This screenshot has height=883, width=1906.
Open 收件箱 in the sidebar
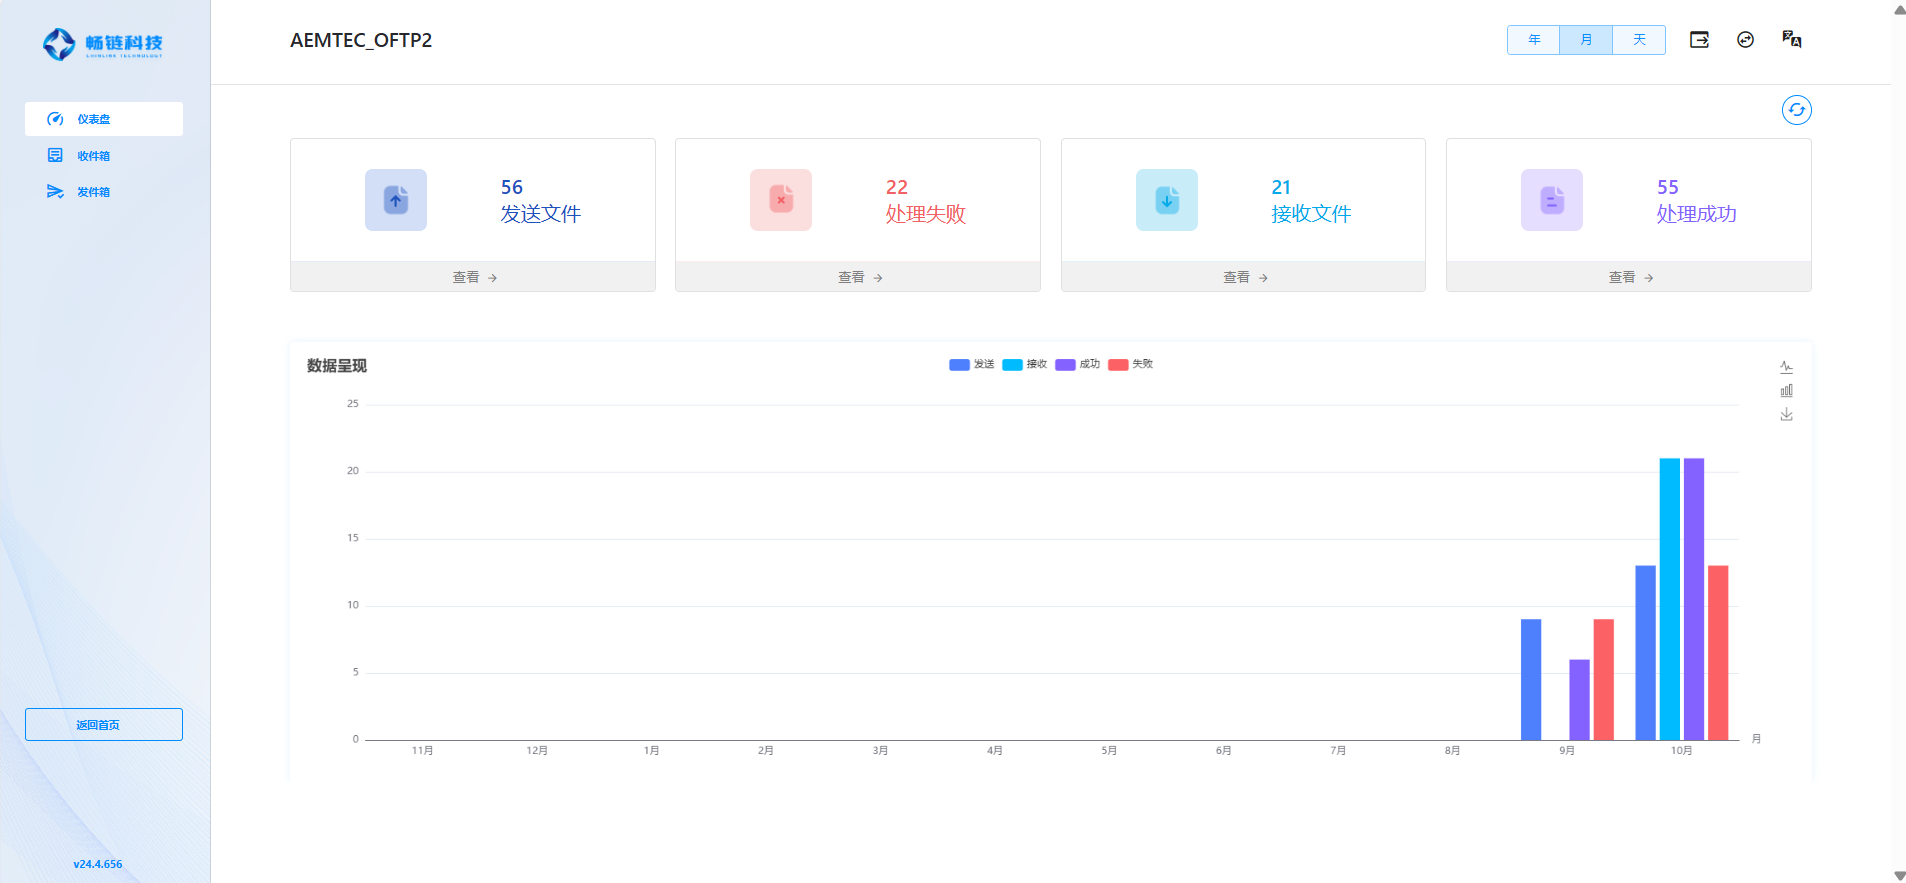(93, 156)
